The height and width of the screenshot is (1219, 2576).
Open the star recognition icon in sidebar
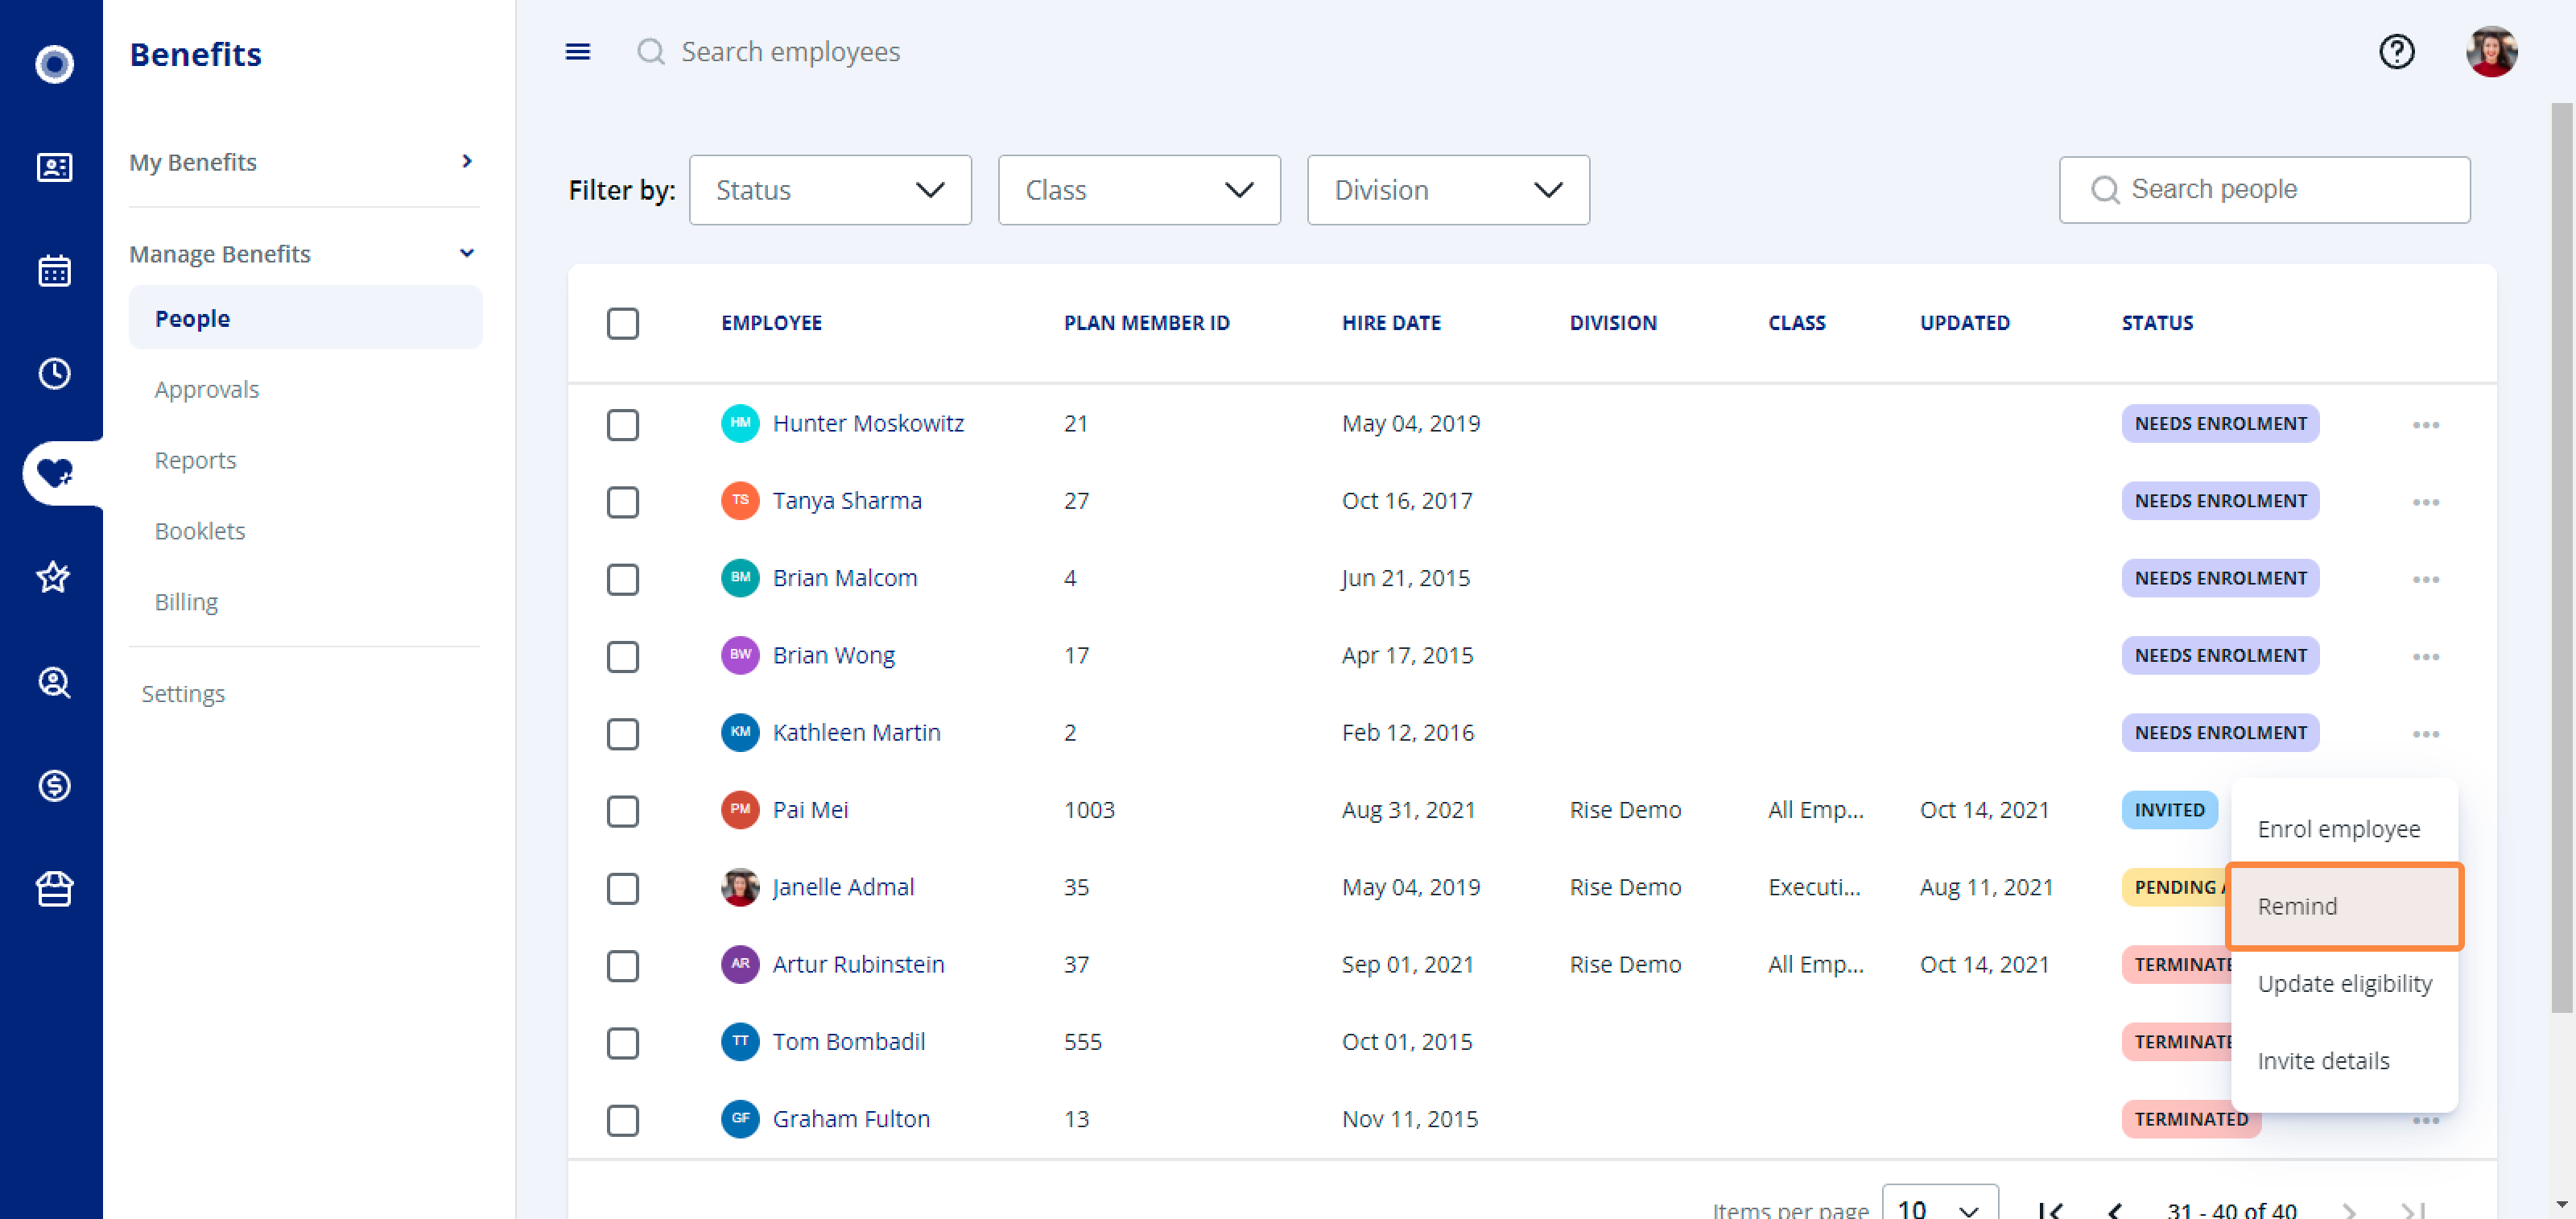54,577
